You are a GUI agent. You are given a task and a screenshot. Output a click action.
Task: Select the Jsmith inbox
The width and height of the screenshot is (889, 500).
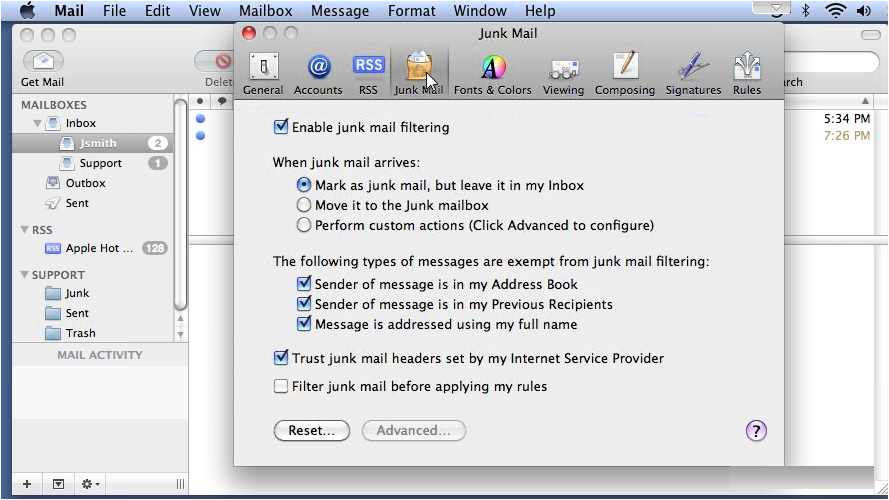tap(92, 143)
